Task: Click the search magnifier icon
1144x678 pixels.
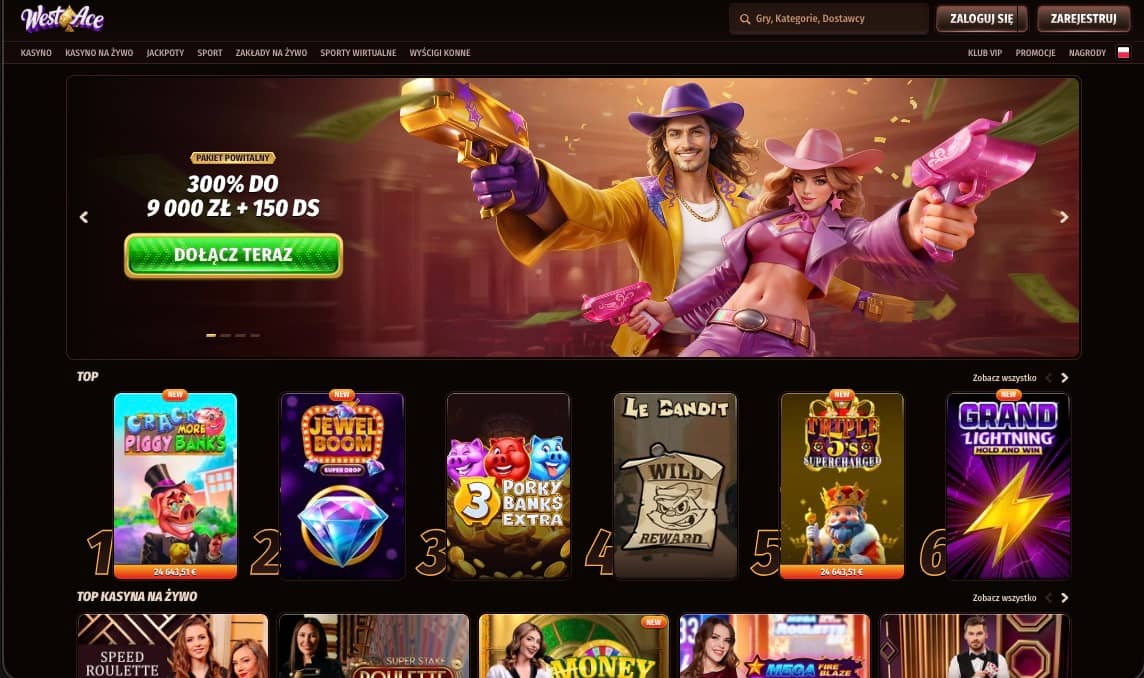Action: [745, 19]
